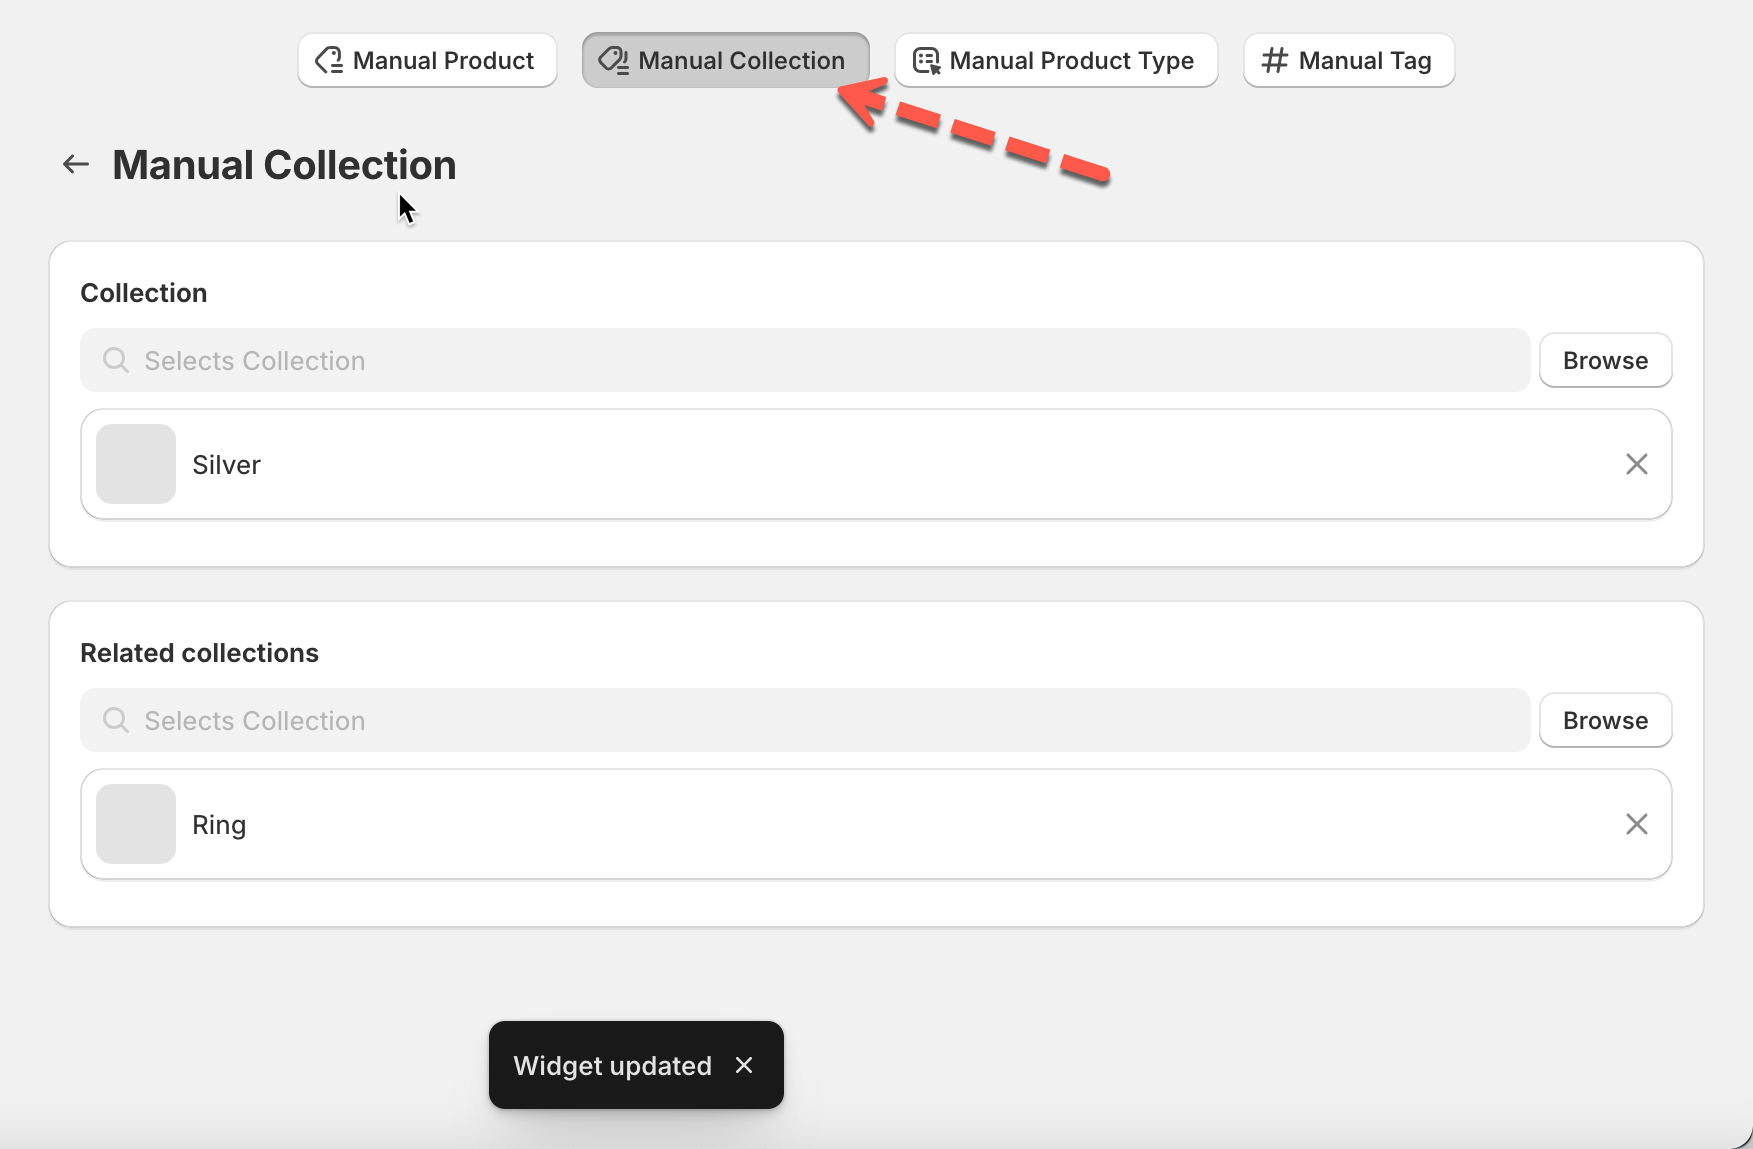This screenshot has width=1753, height=1149.
Task: Select the Silver collection name
Action: tap(226, 465)
